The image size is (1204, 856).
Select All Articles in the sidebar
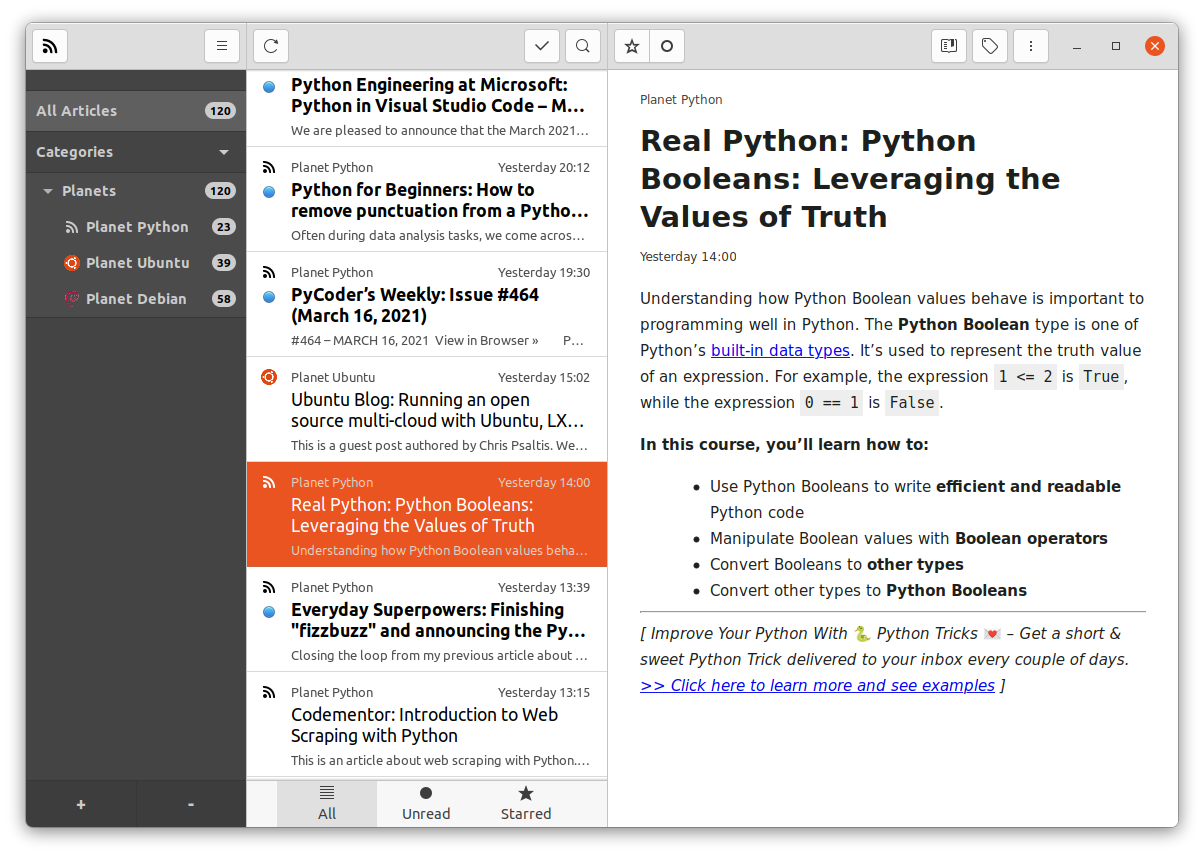136,111
